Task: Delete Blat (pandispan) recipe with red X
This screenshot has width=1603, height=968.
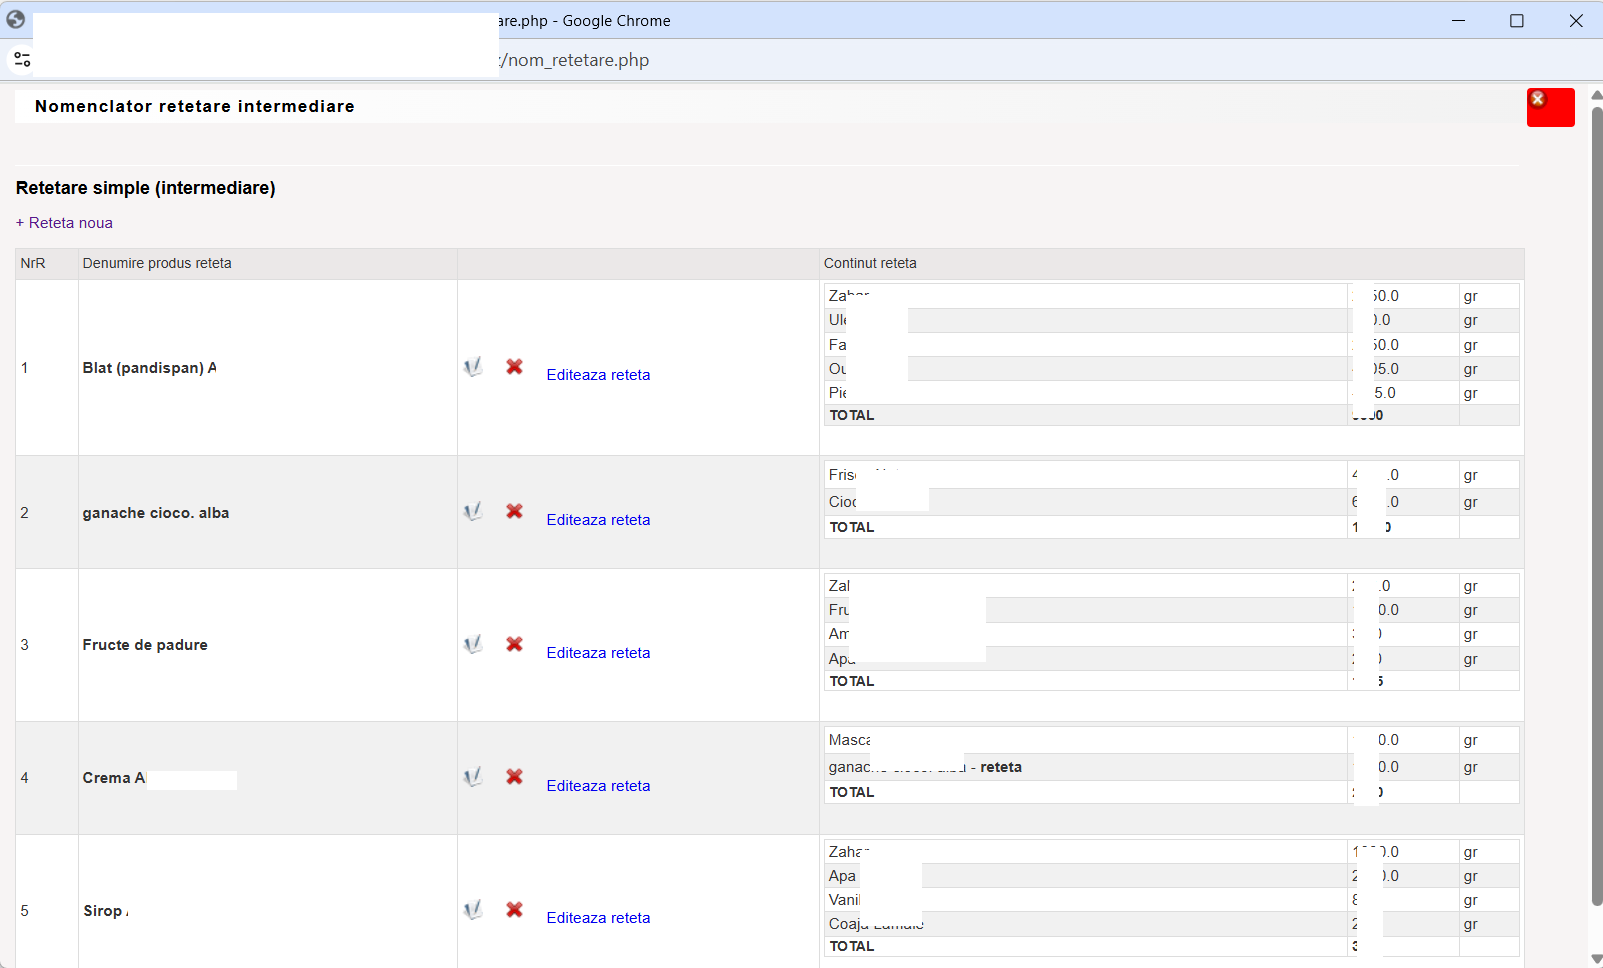Action: coord(514,367)
